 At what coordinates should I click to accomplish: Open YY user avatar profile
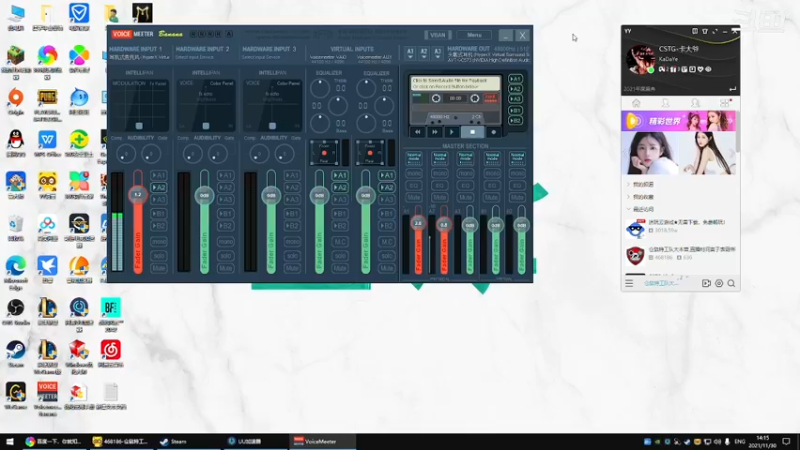(x=640, y=60)
